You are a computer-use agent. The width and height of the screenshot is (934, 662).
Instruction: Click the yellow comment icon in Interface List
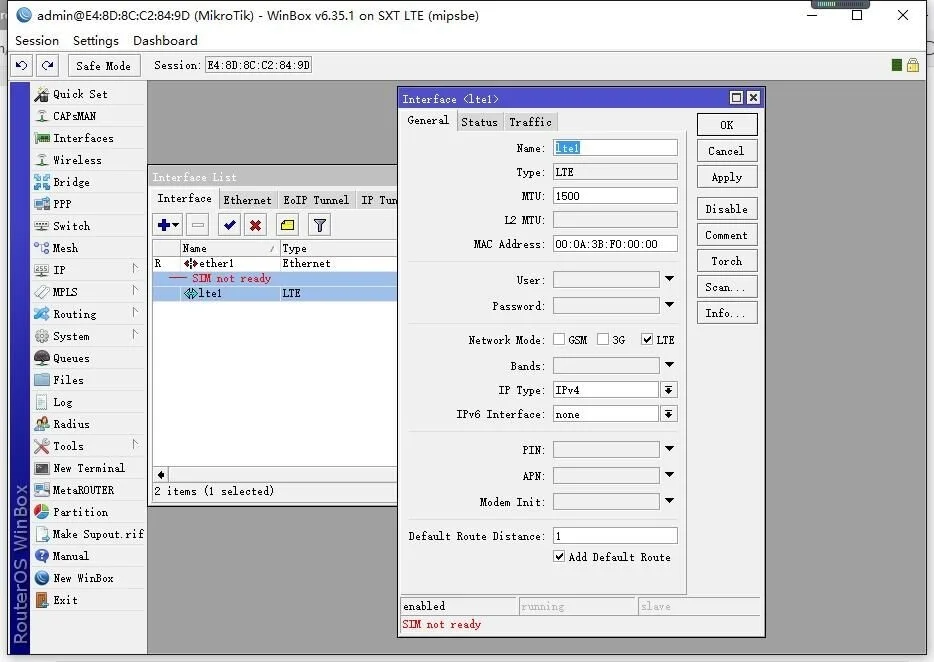click(x=288, y=225)
